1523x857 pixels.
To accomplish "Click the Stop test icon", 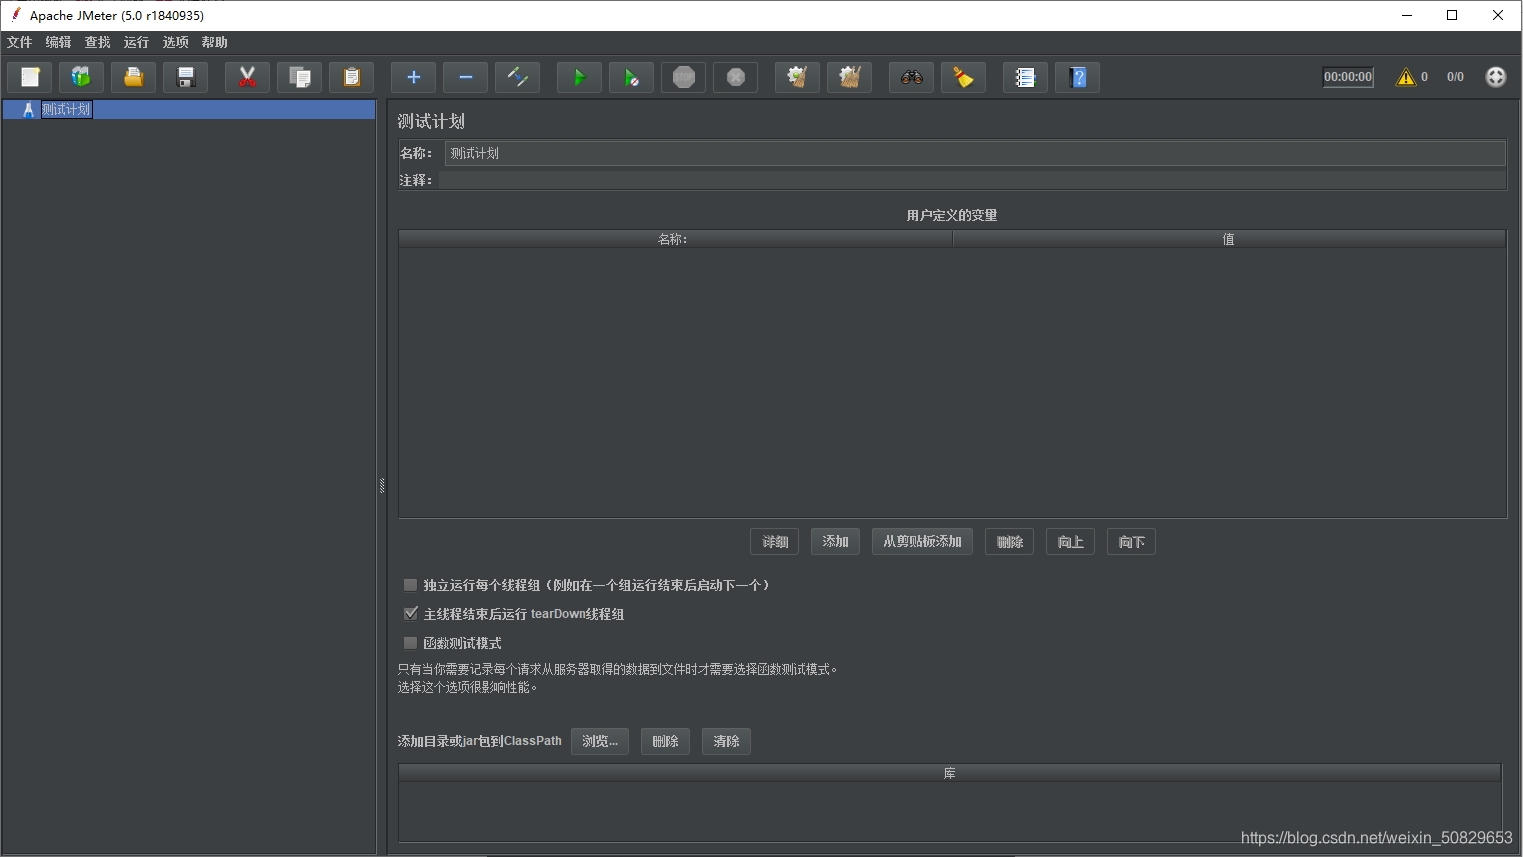I will (683, 77).
